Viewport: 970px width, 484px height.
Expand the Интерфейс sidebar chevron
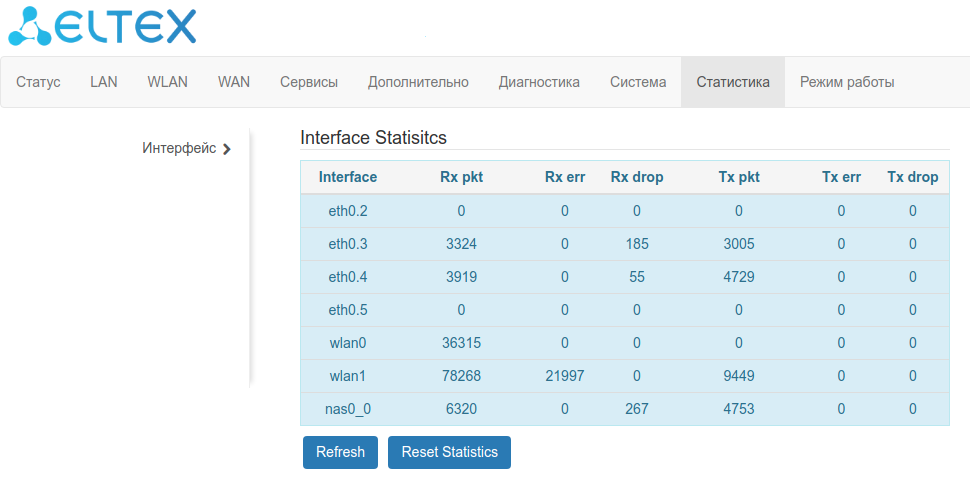point(227,149)
